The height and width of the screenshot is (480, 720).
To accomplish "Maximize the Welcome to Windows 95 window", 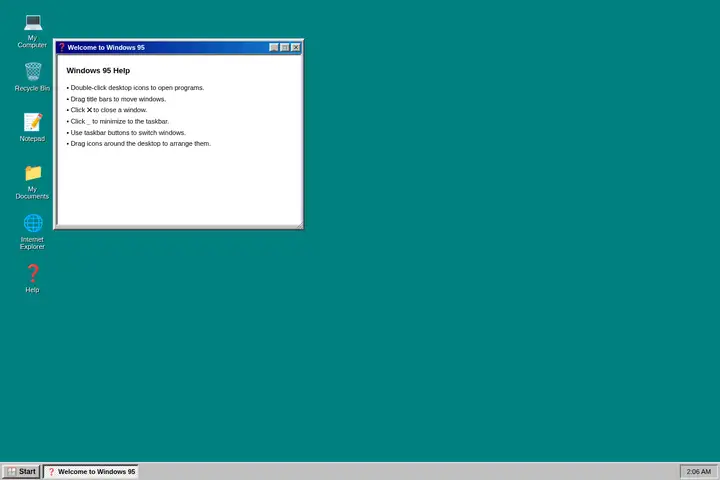I will pyautogui.click(x=285, y=47).
